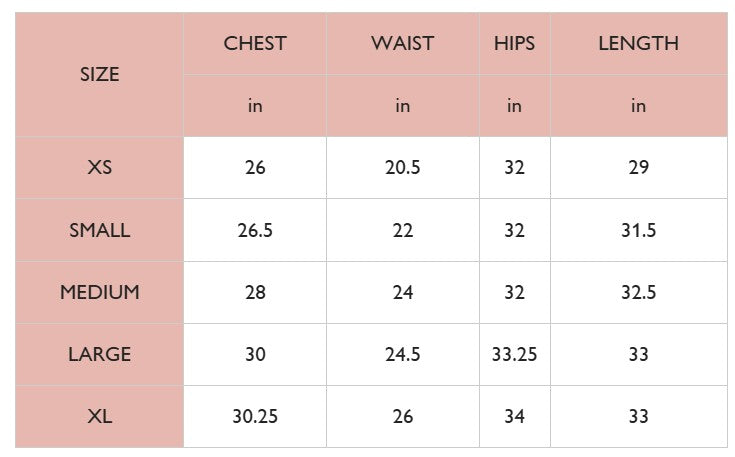Select the XL row label
This screenshot has width=735, height=457.
click(x=99, y=416)
